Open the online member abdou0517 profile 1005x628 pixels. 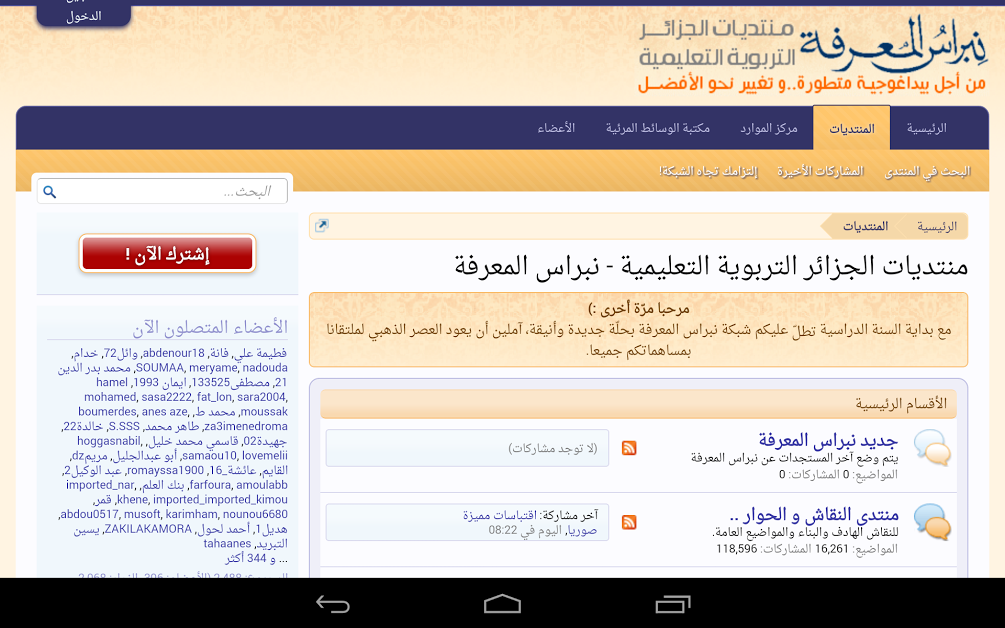coord(89,515)
